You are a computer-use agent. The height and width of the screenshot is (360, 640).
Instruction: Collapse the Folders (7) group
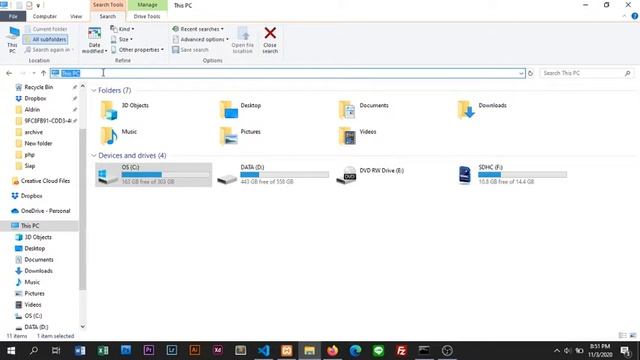[94, 90]
